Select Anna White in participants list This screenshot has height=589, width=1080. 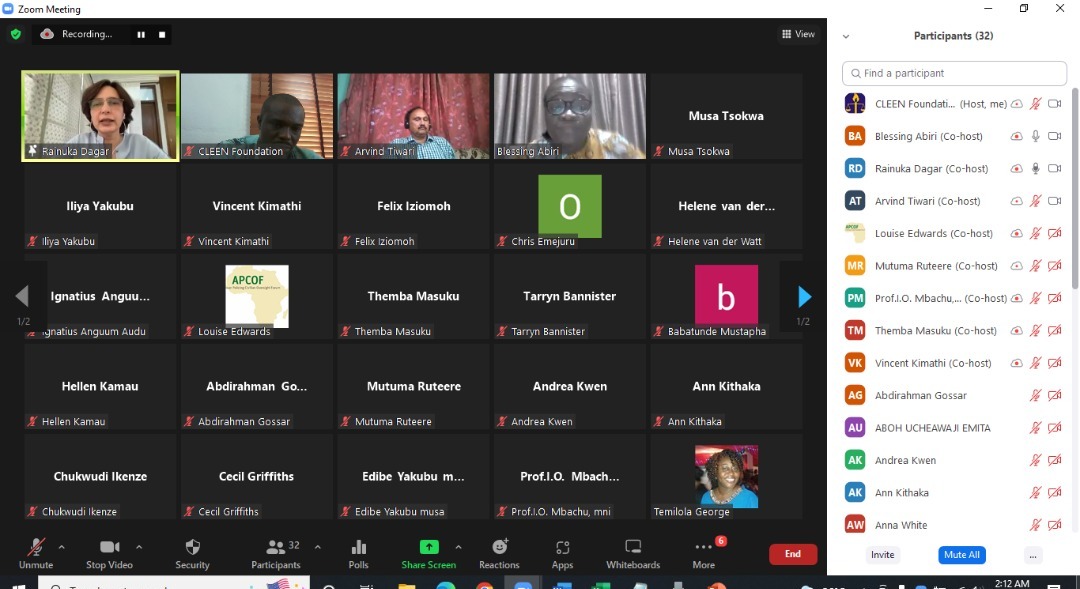tap(954, 525)
